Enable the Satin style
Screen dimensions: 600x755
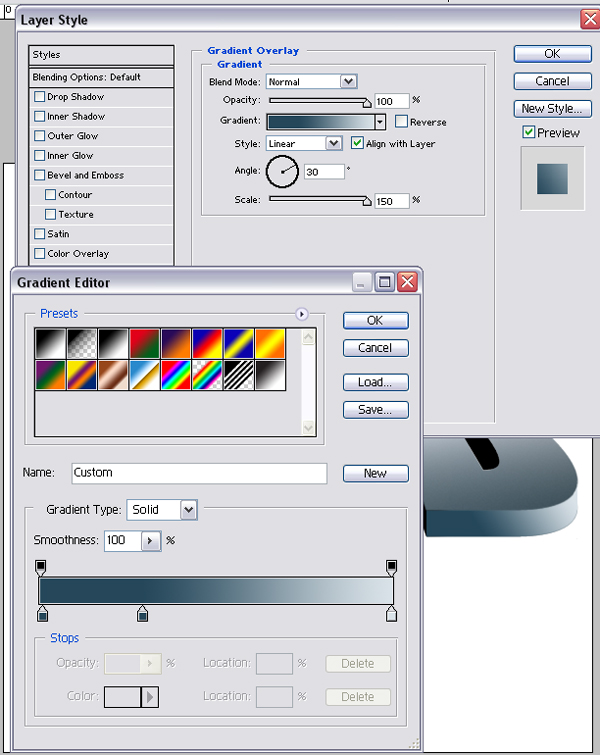[40, 234]
